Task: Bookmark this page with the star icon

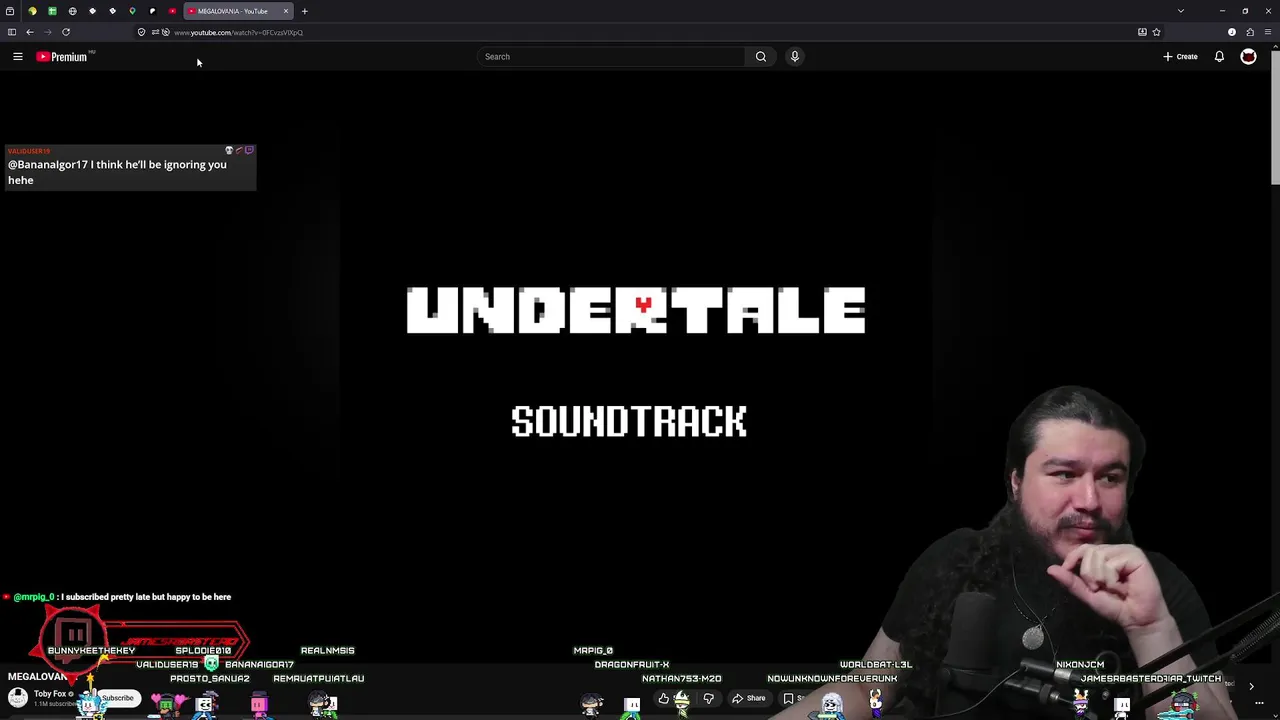Action: click(x=1156, y=32)
